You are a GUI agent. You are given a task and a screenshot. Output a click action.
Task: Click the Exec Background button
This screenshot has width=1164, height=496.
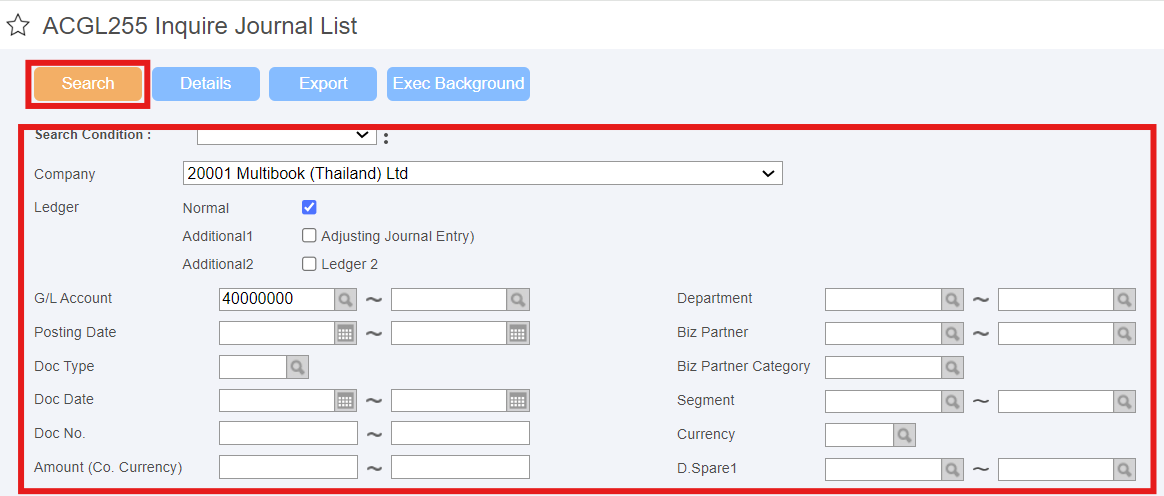(458, 83)
